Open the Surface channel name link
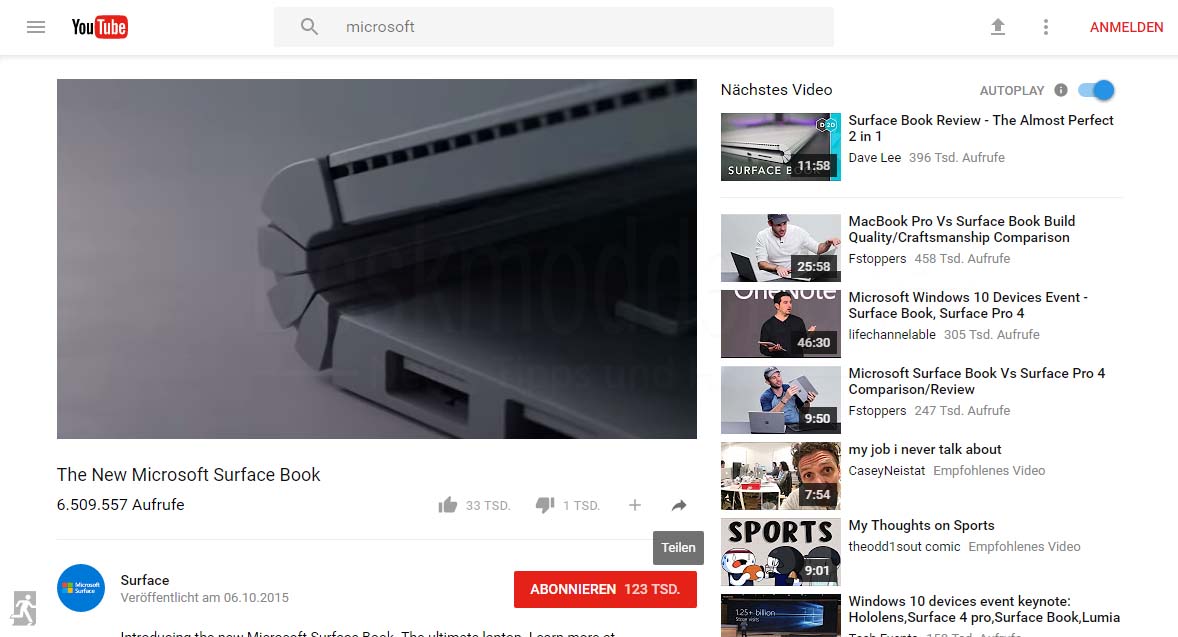Image resolution: width=1178 pixels, height=637 pixels. pos(144,581)
